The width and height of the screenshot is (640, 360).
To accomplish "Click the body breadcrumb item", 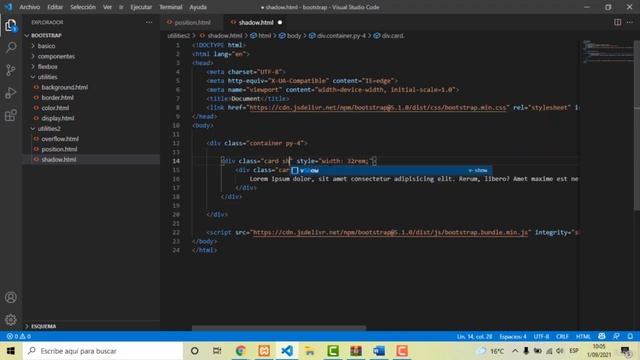I will pos(290,36).
